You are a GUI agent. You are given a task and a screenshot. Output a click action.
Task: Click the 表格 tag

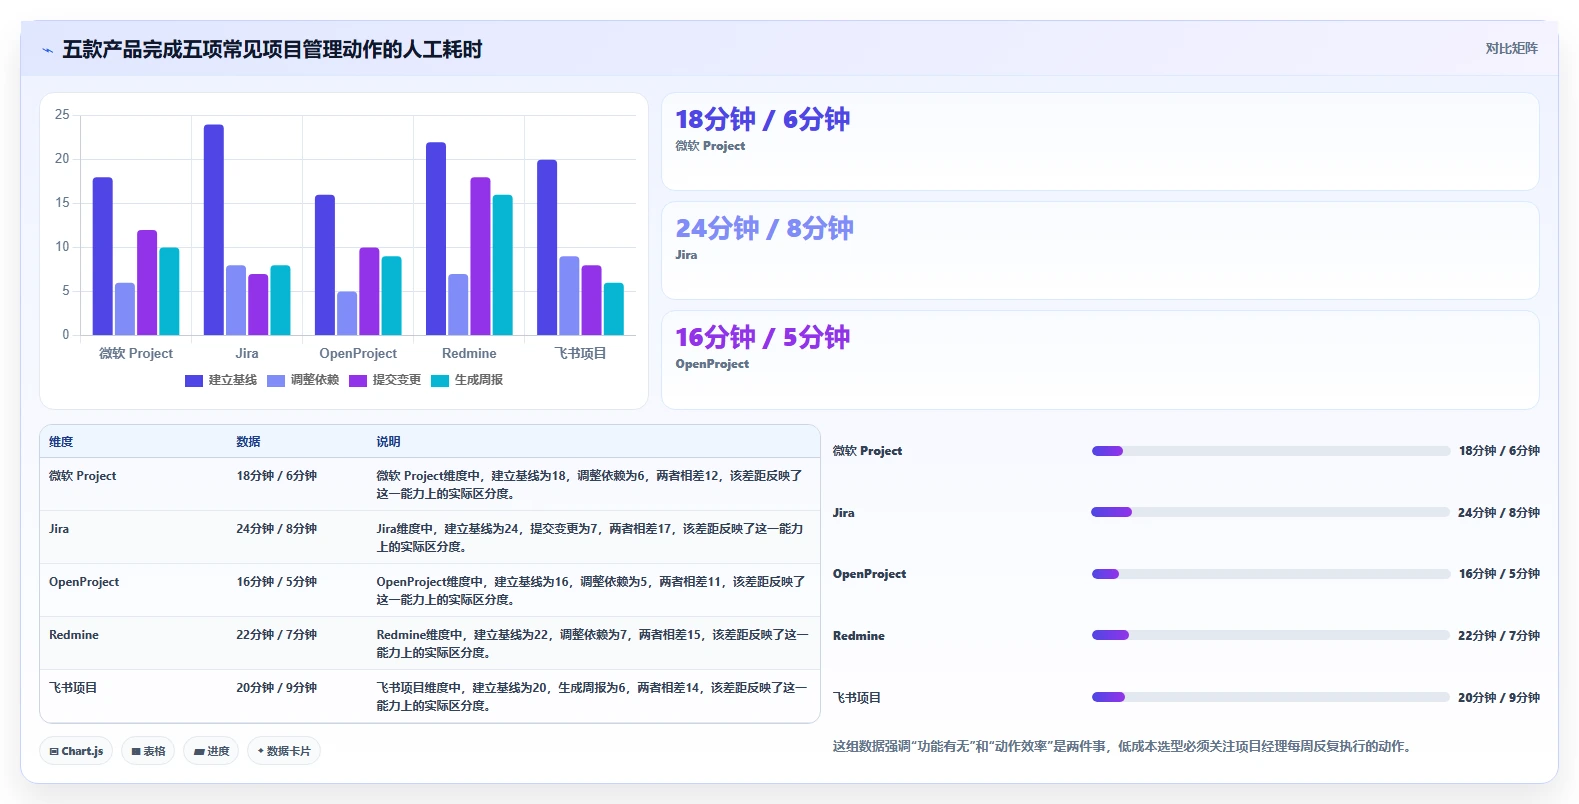point(148,751)
